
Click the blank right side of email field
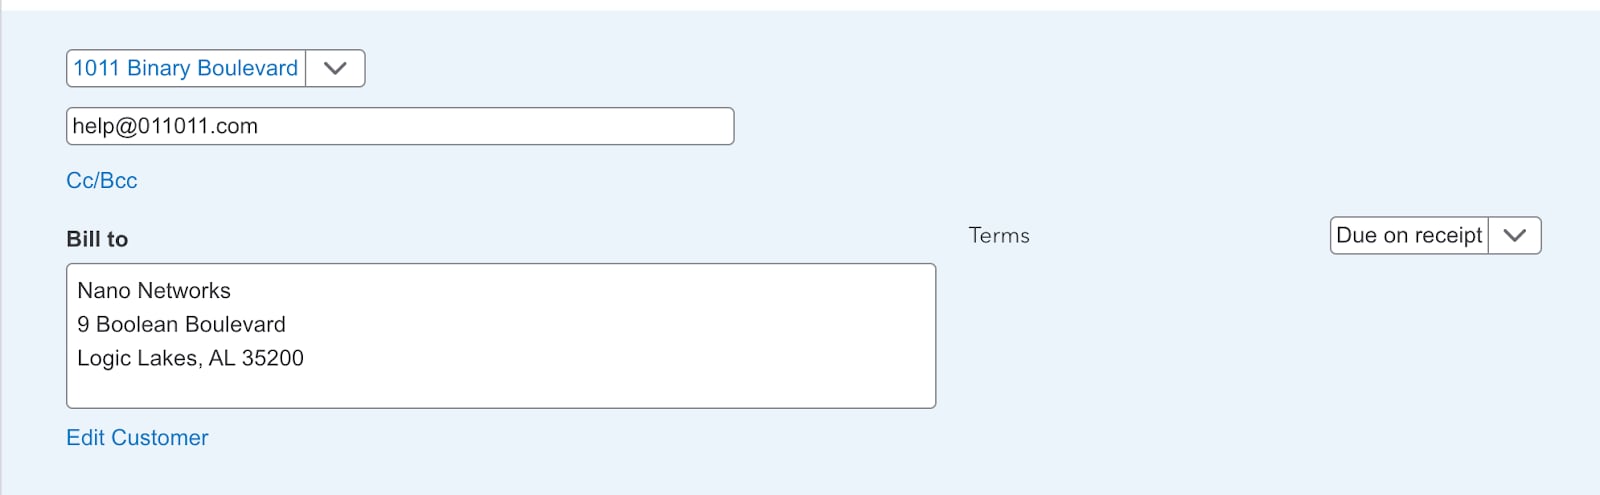tap(600, 126)
